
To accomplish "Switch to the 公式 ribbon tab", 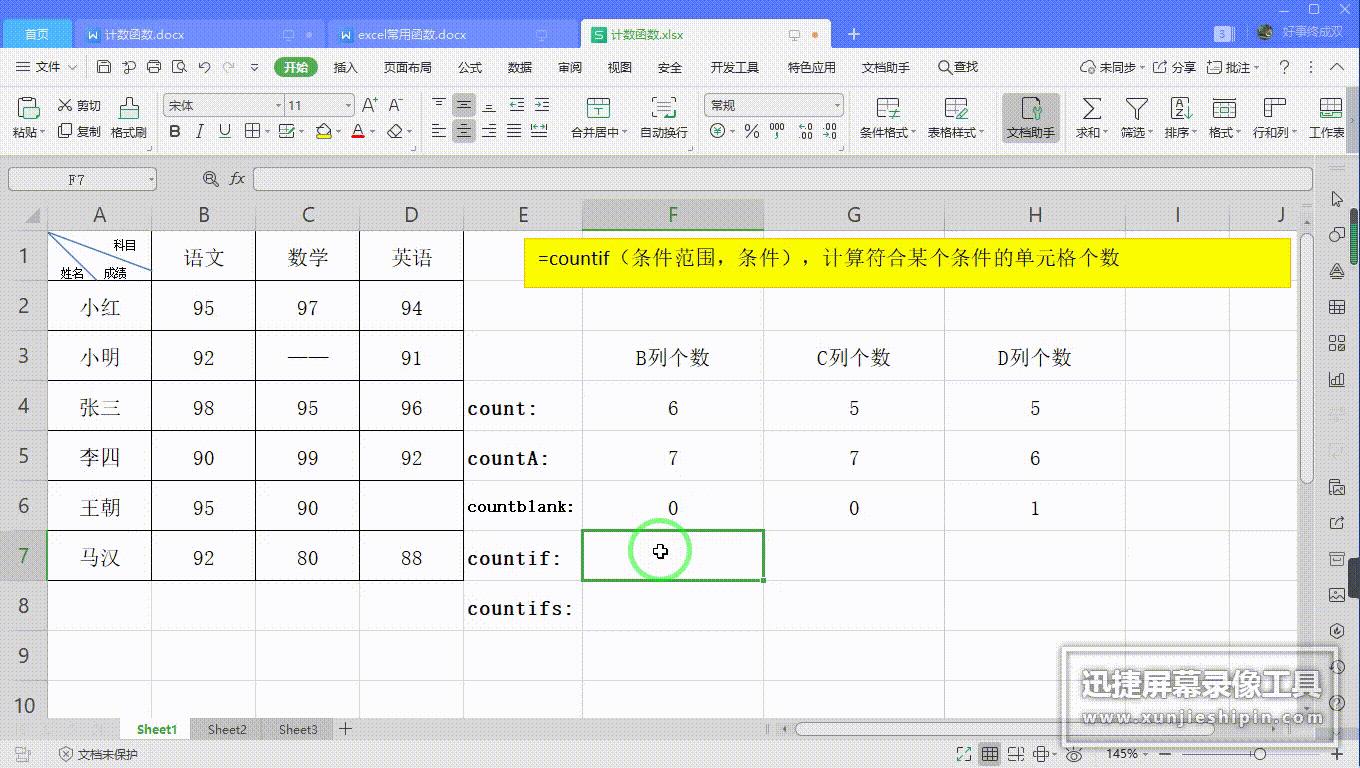I will (470, 67).
